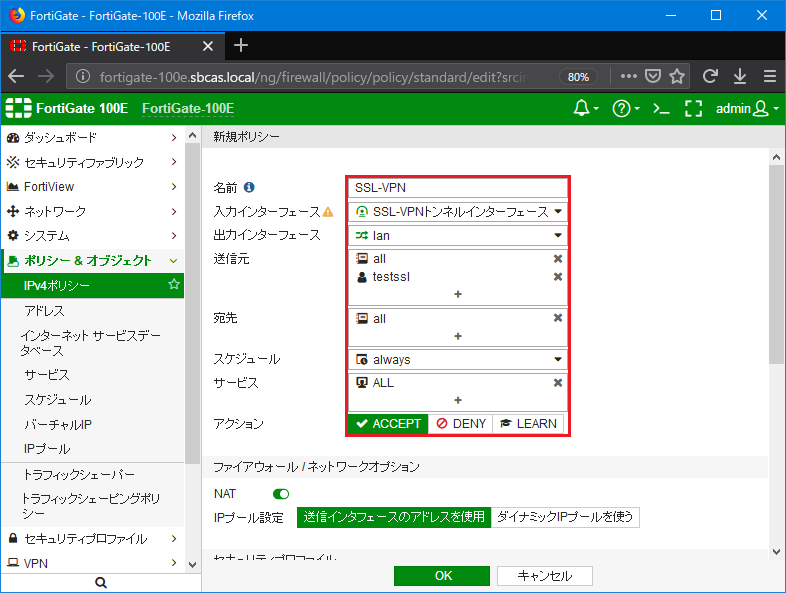Screen dimensions: 786x593
Task: Collapse ポリシー & オブジェクト section
Action: click(92, 261)
